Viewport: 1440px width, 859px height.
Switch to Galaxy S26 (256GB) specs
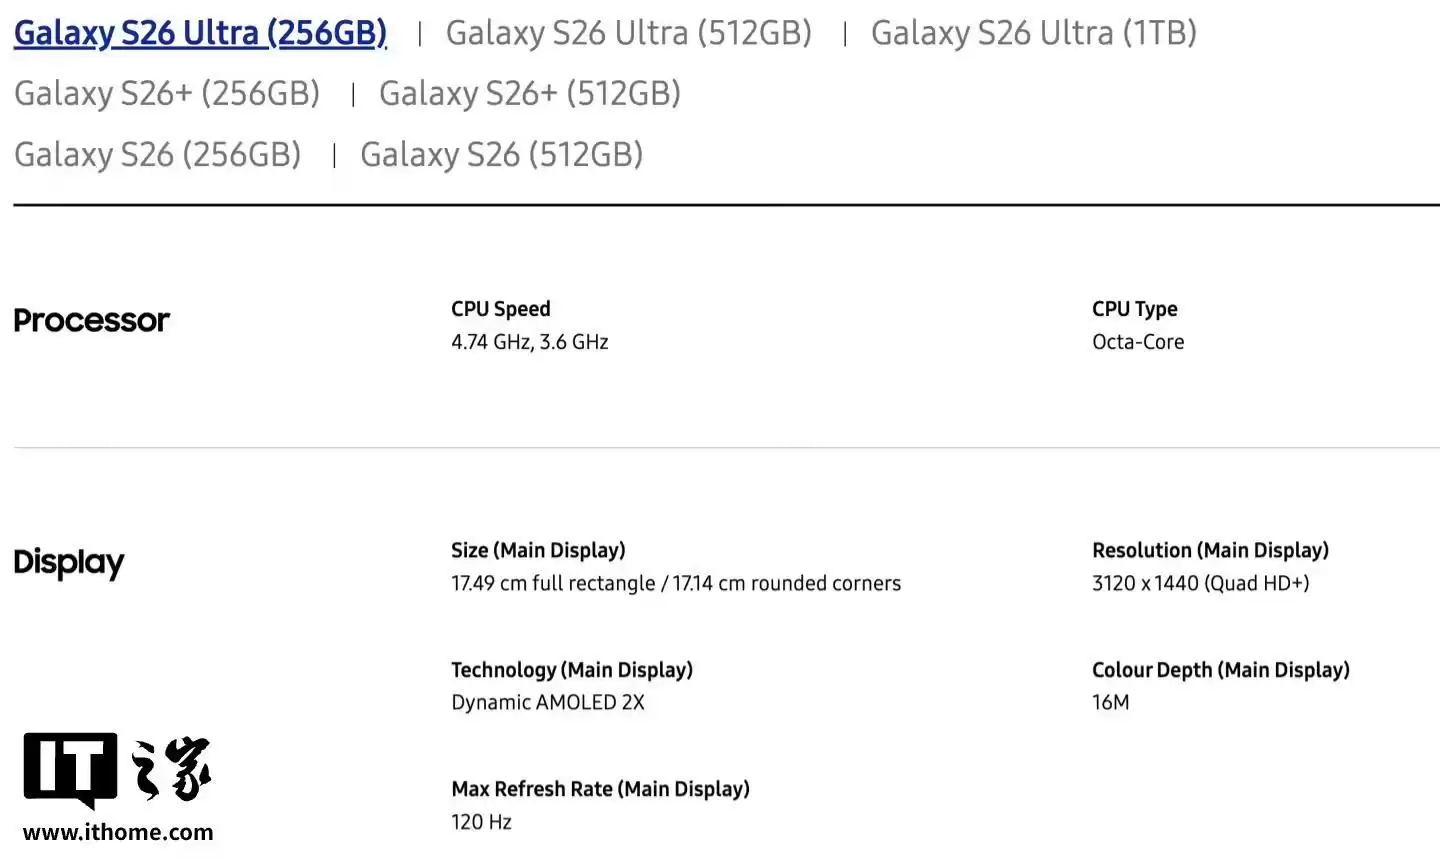click(x=157, y=154)
